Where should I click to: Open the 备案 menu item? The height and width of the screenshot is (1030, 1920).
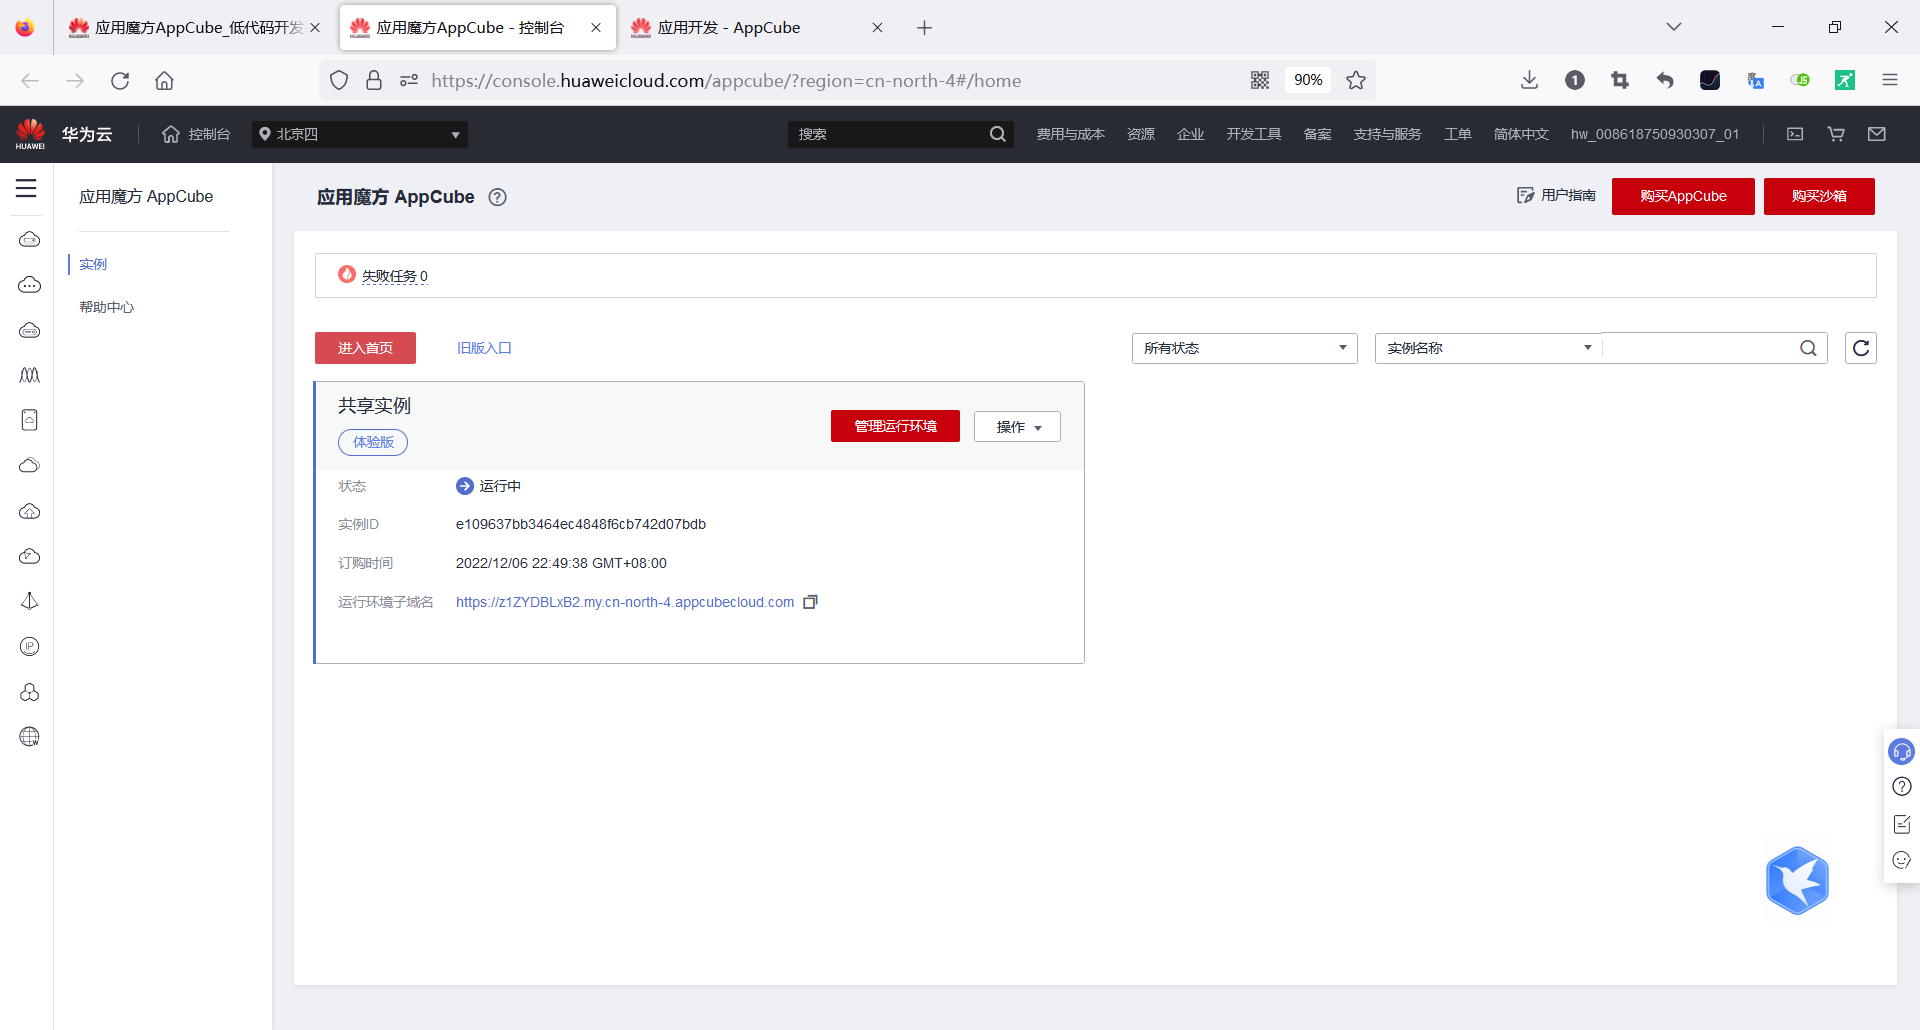tap(1317, 134)
